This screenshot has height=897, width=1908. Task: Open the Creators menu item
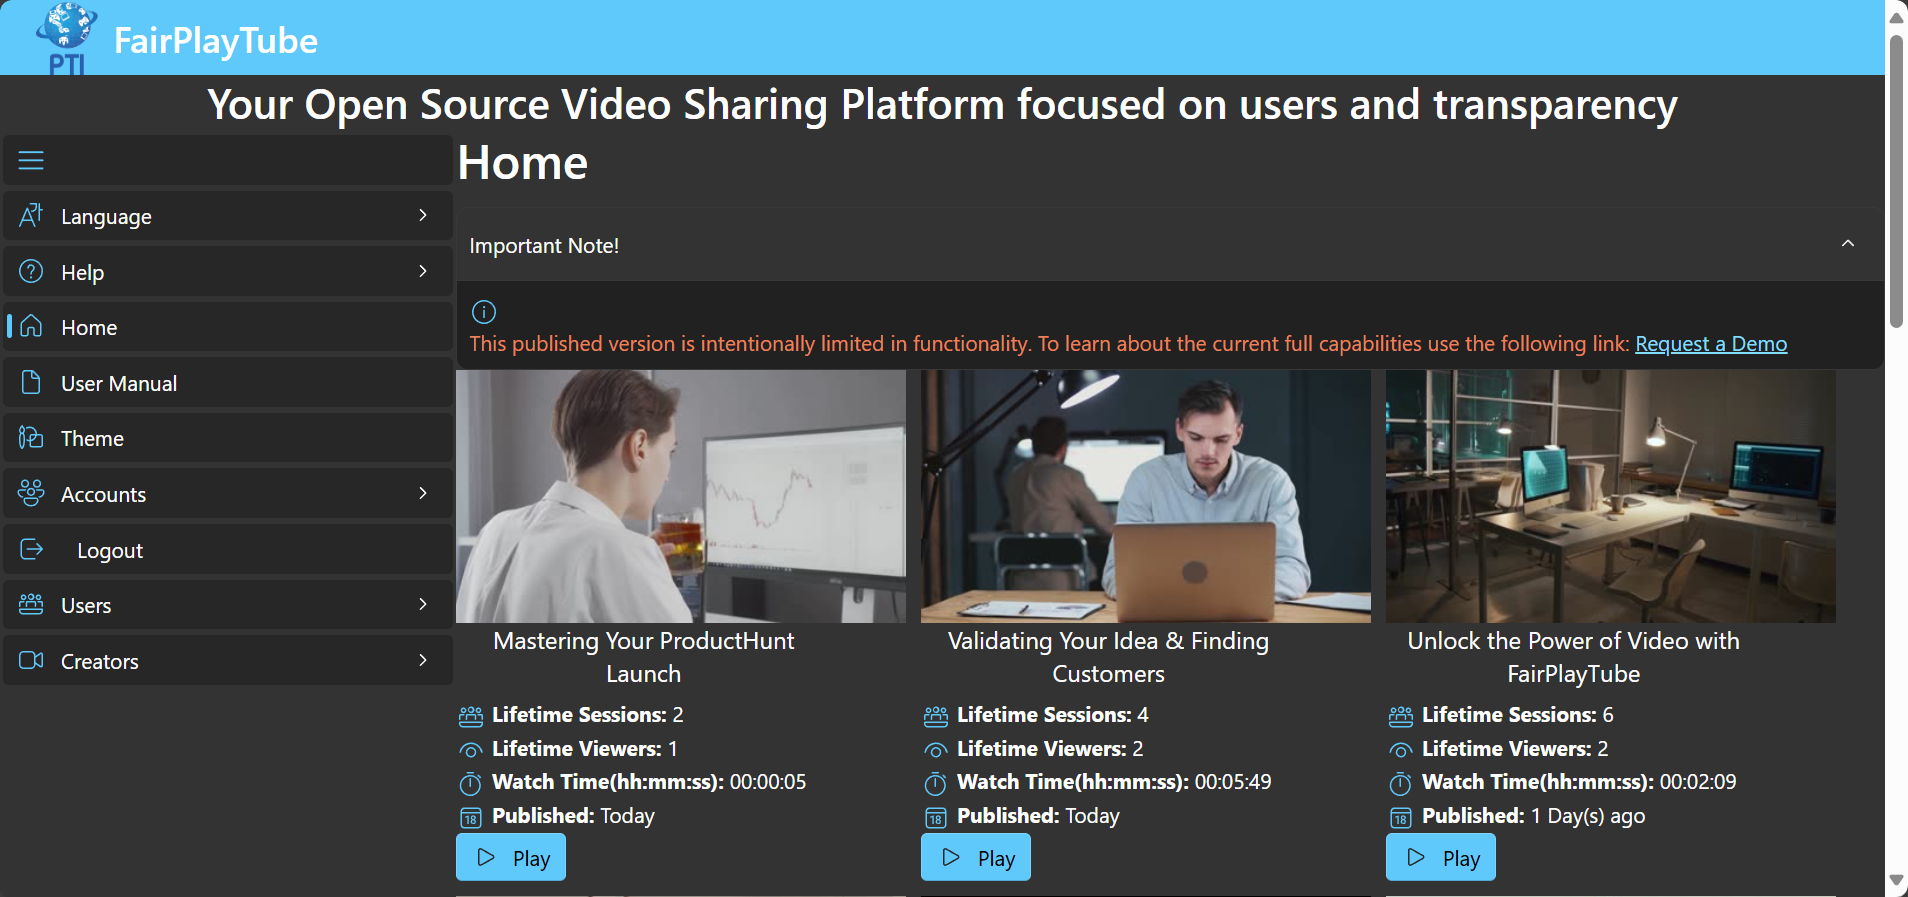(228, 661)
